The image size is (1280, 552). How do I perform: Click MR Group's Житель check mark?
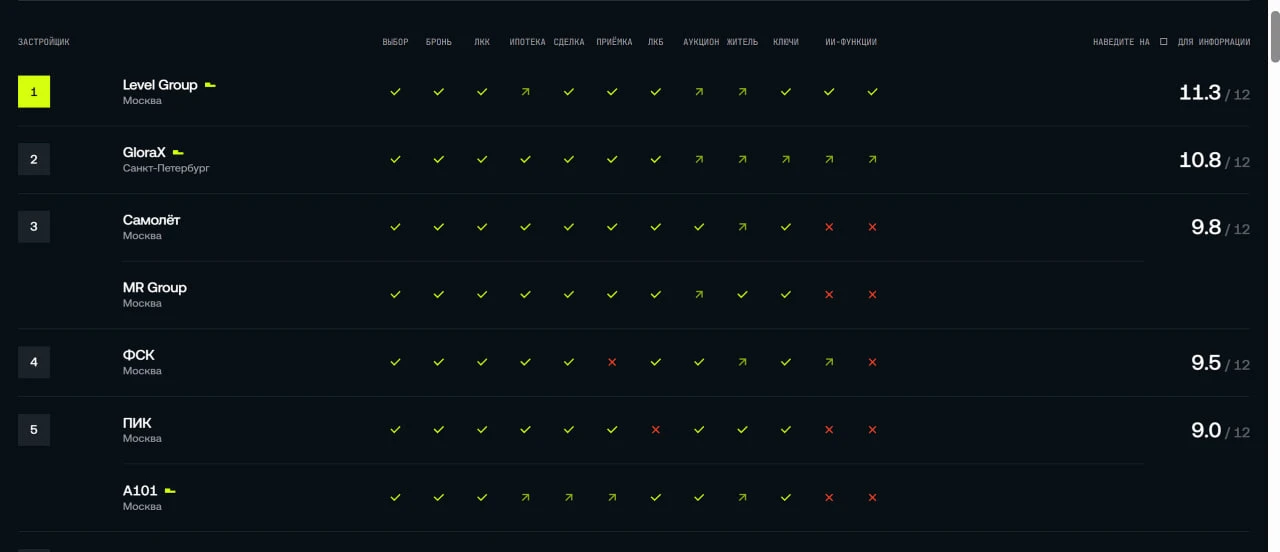[x=742, y=295]
